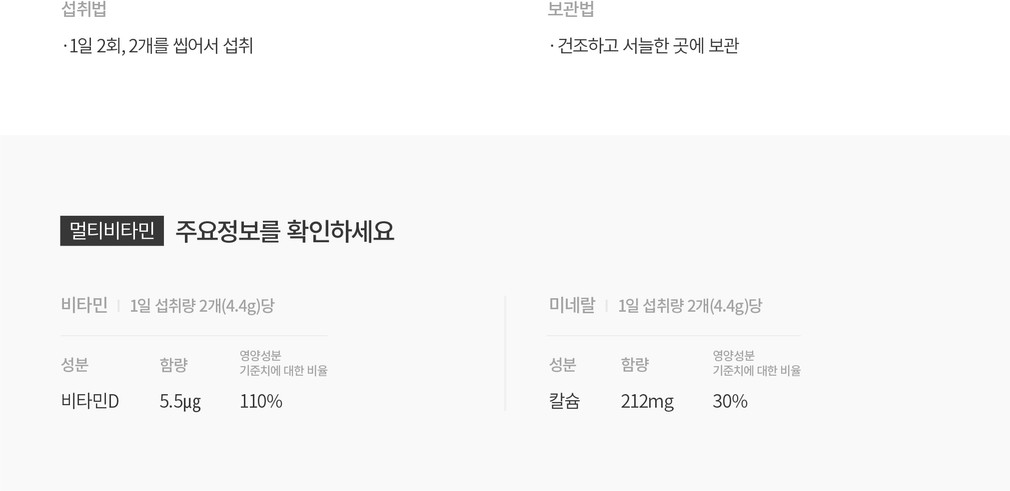The width and height of the screenshot is (1010, 491).
Task: Click the 성분 column header above 칼슘
Action: coord(563,364)
